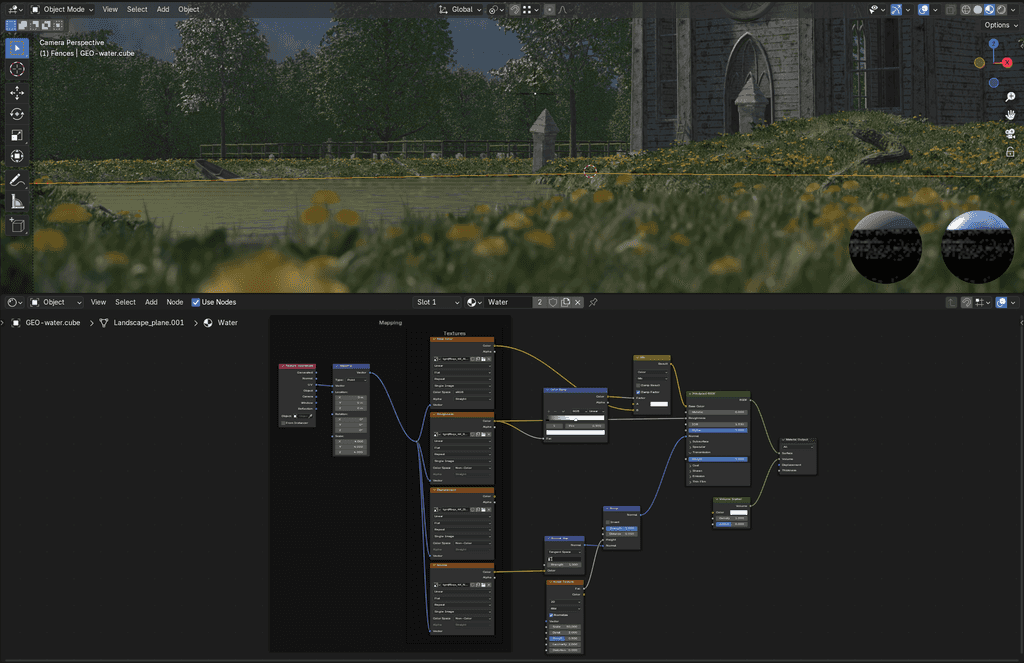Select the Measure tool
The width and height of the screenshot is (1024, 663).
pyautogui.click(x=16, y=200)
